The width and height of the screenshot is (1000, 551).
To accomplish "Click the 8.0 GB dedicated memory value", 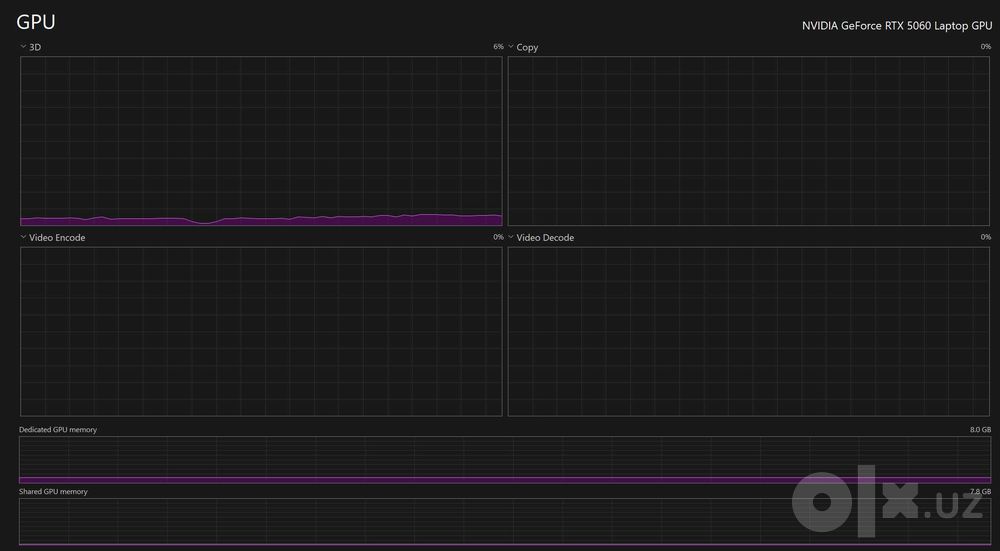I will [980, 430].
